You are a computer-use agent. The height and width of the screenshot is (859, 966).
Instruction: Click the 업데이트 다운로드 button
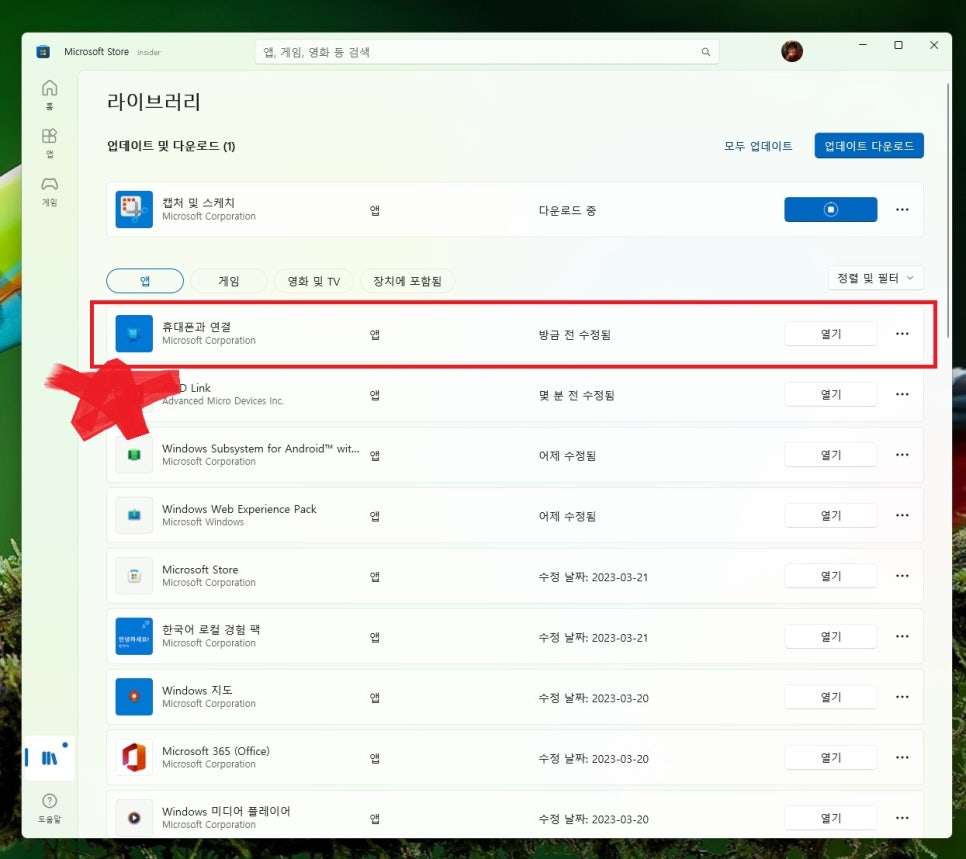click(869, 146)
